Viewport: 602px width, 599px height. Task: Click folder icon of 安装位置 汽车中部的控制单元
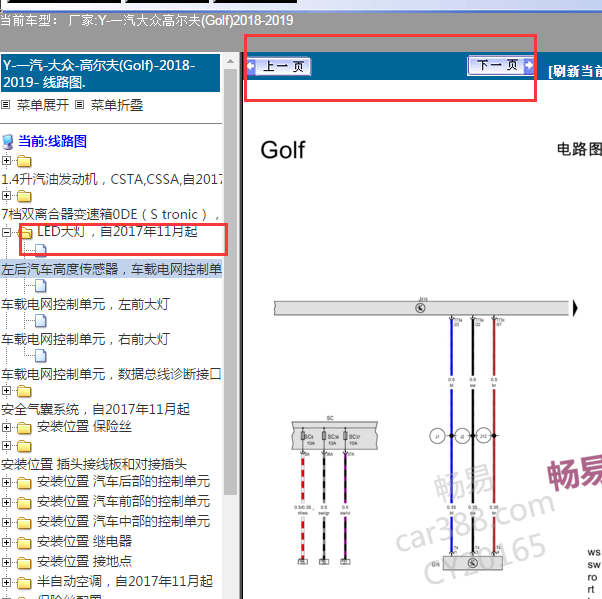24,523
